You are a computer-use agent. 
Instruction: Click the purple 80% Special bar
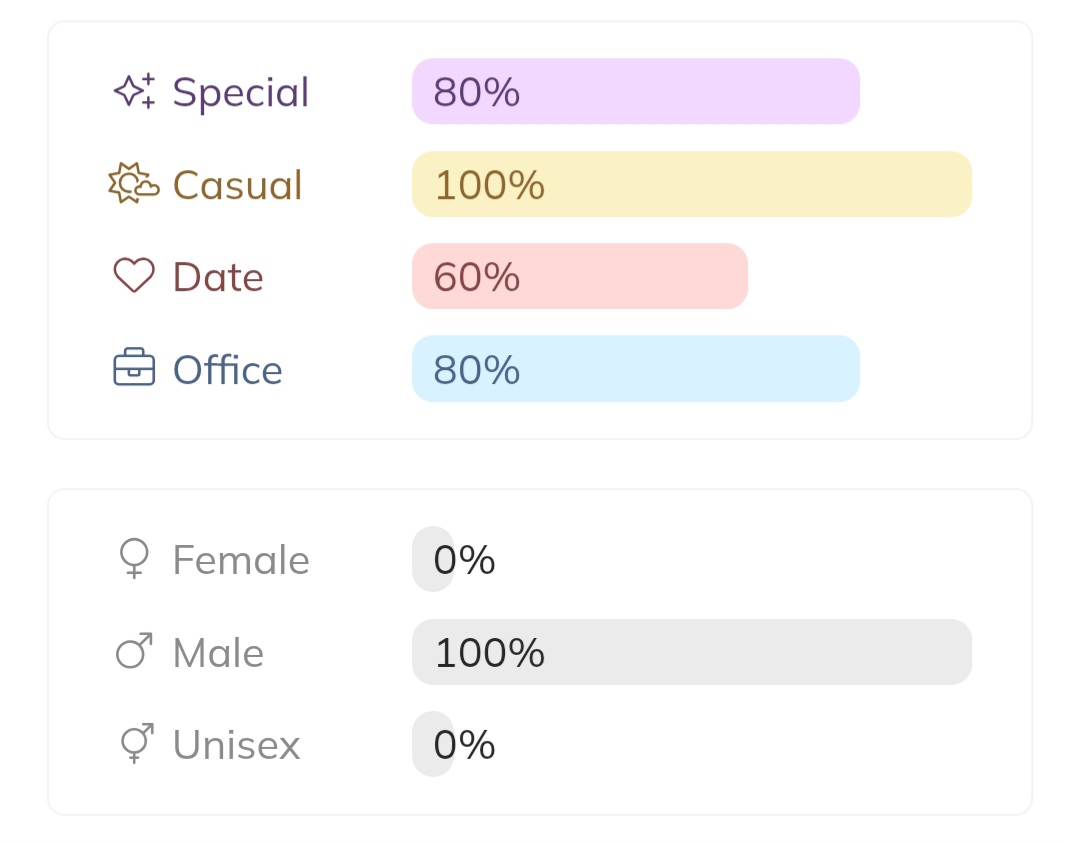[636, 91]
